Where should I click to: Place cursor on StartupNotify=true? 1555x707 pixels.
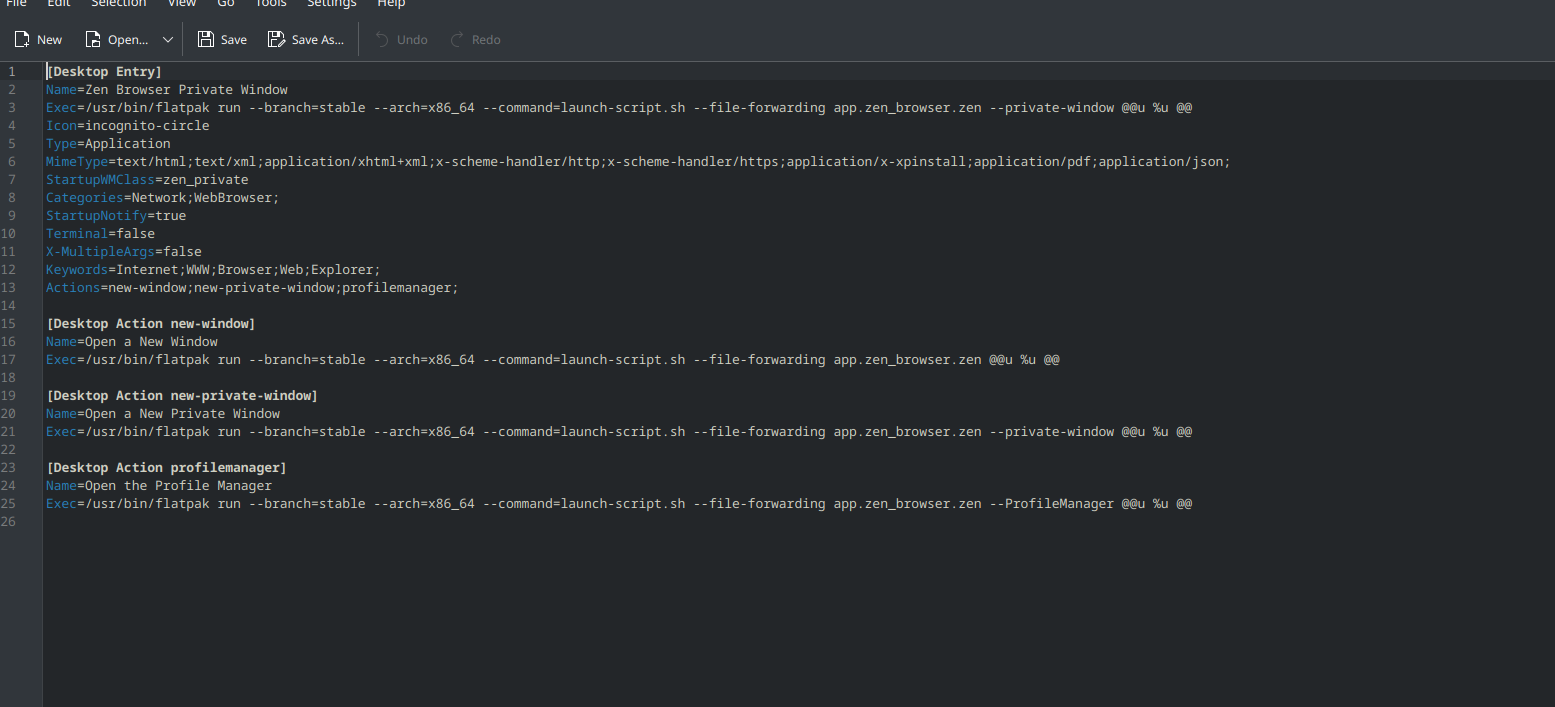pyautogui.click(x=116, y=216)
